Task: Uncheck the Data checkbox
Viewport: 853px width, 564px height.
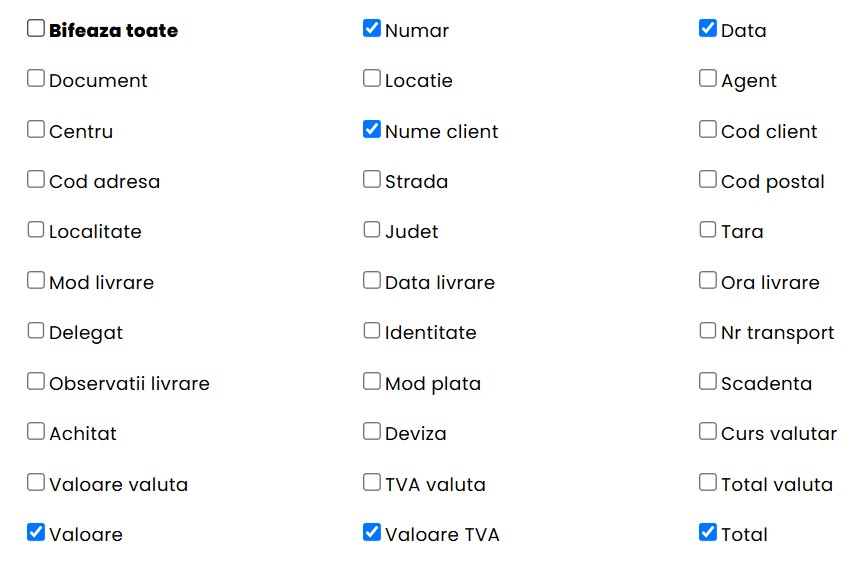Action: tap(708, 28)
